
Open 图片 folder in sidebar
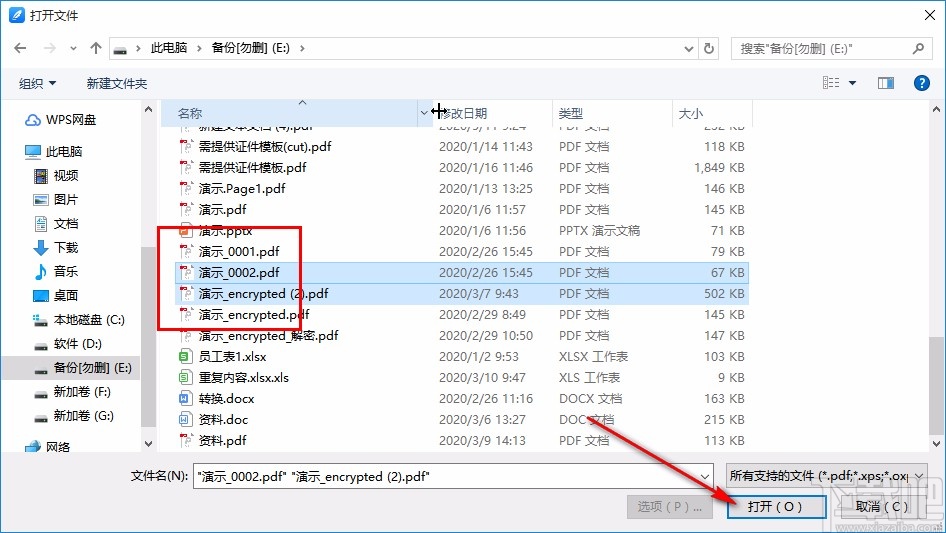click(56, 200)
